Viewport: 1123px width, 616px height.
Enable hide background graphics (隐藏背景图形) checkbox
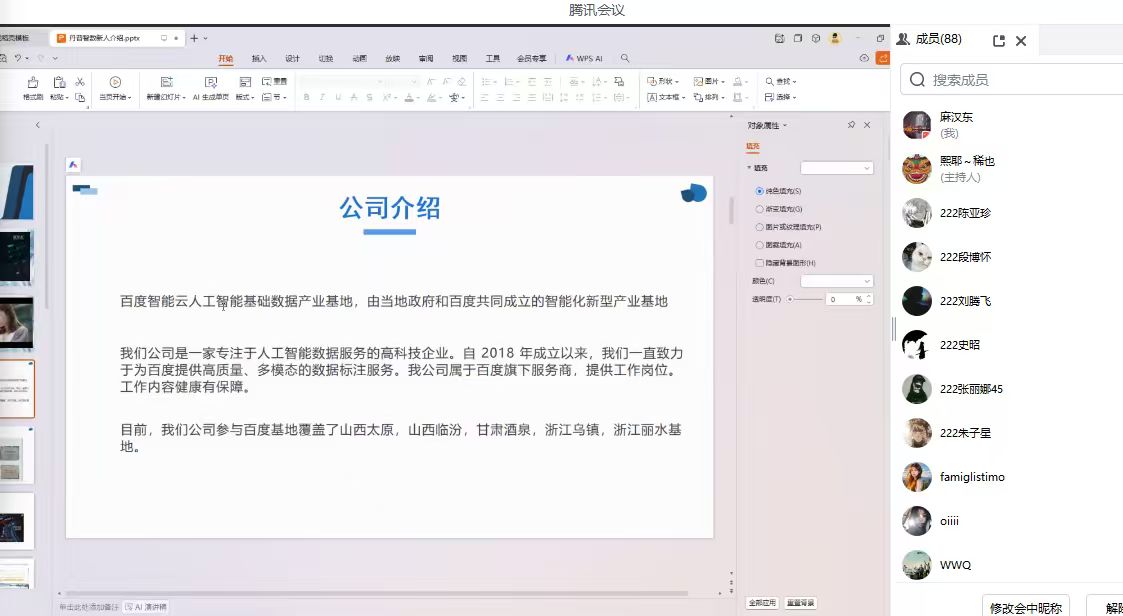[x=760, y=263]
